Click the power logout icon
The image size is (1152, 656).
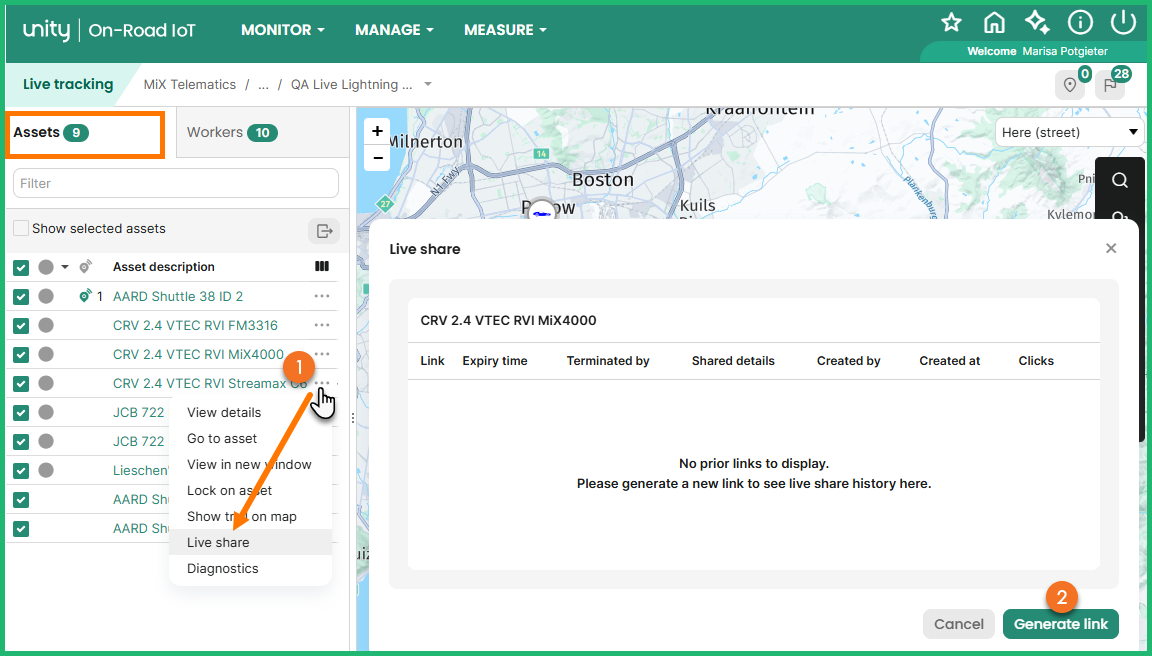(1123, 23)
